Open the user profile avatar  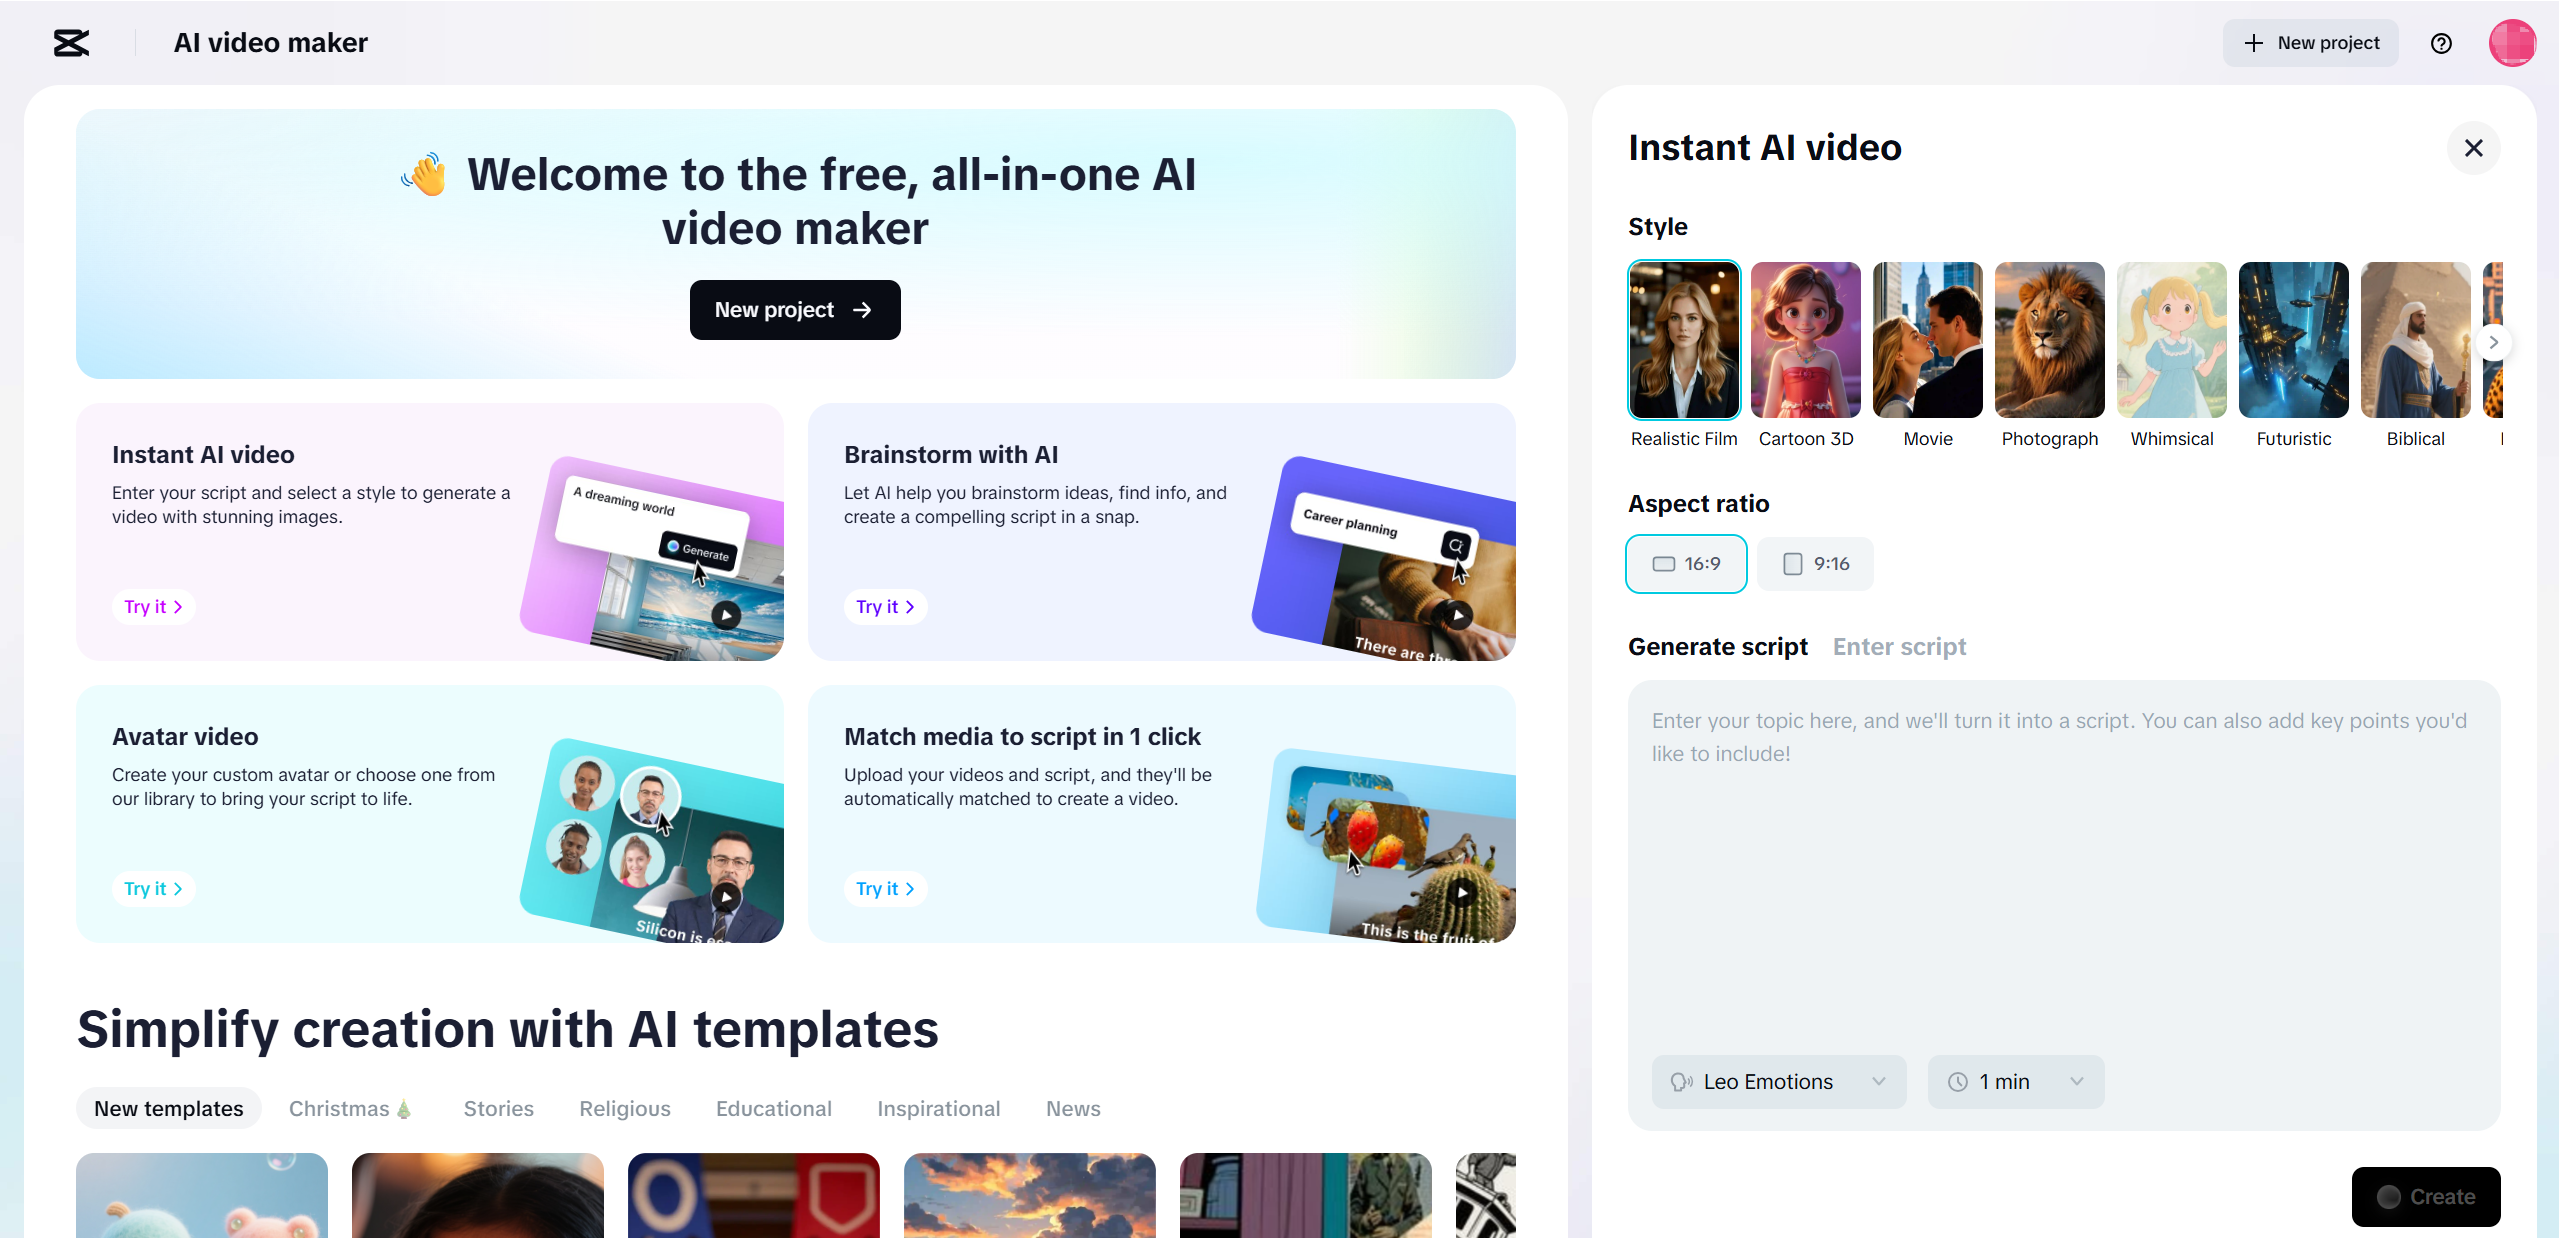click(2511, 43)
